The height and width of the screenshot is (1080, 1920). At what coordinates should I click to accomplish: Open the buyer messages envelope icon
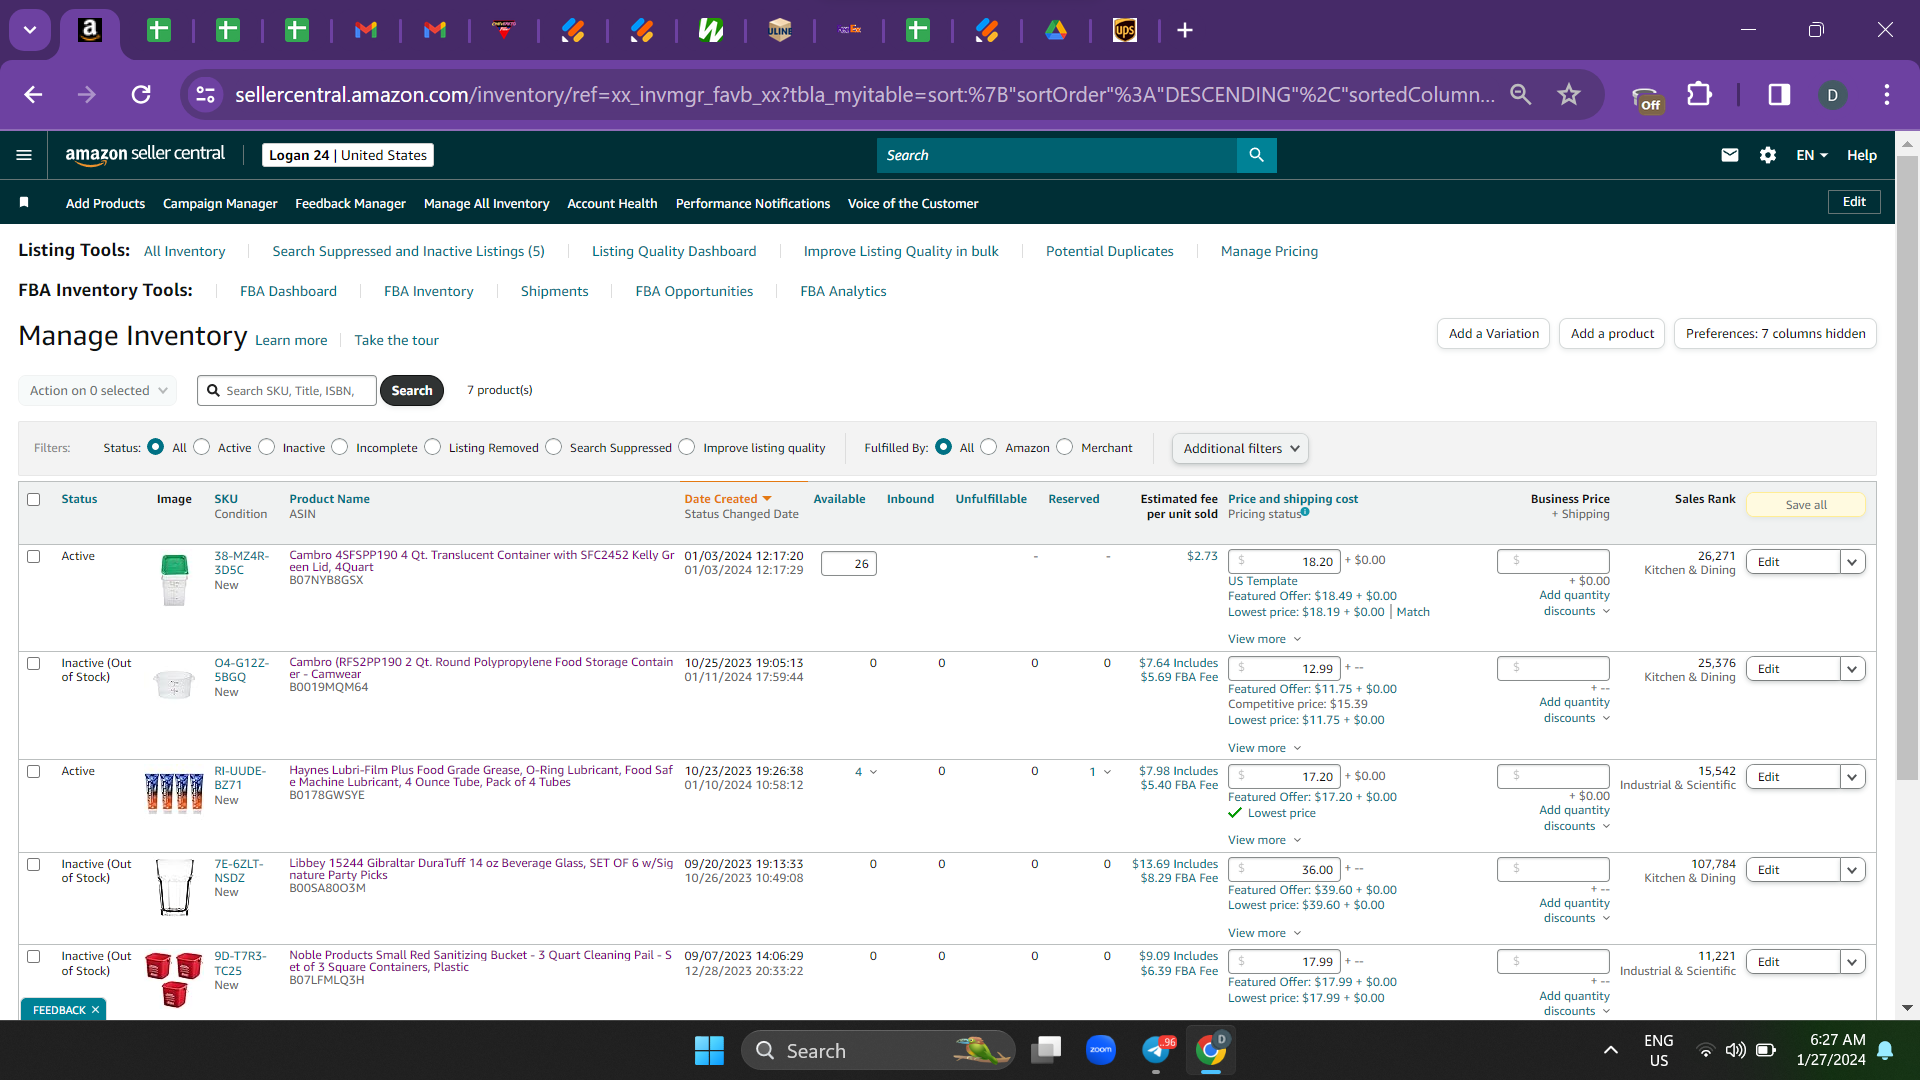[1729, 155]
